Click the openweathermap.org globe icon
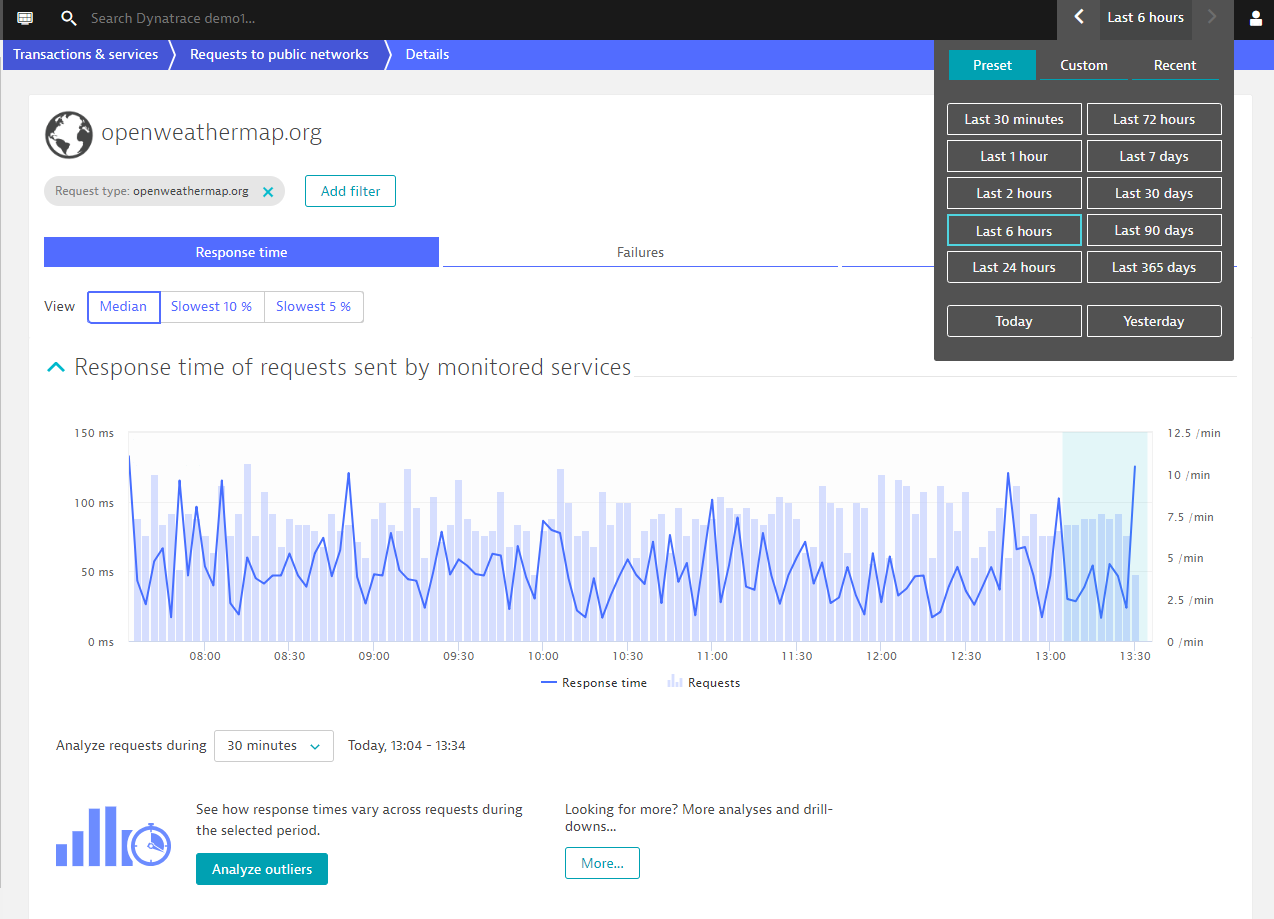 pyautogui.click(x=69, y=134)
